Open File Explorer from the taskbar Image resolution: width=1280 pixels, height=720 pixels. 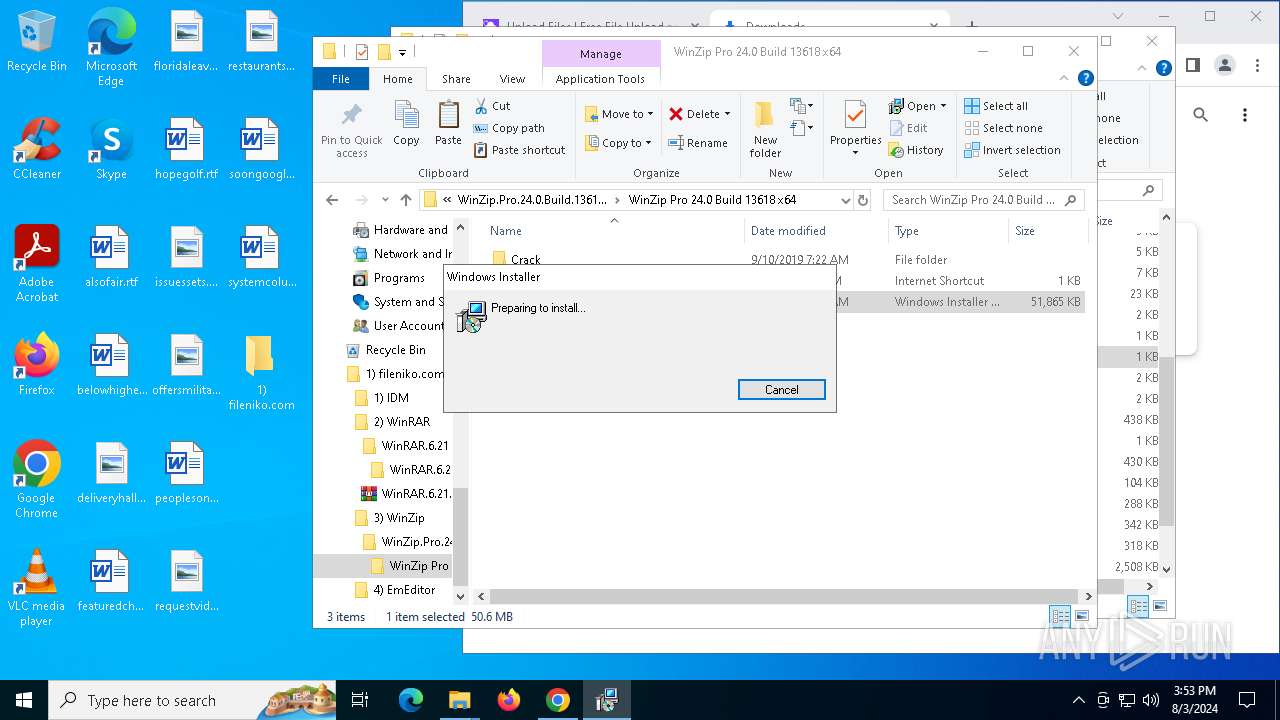tap(459, 700)
